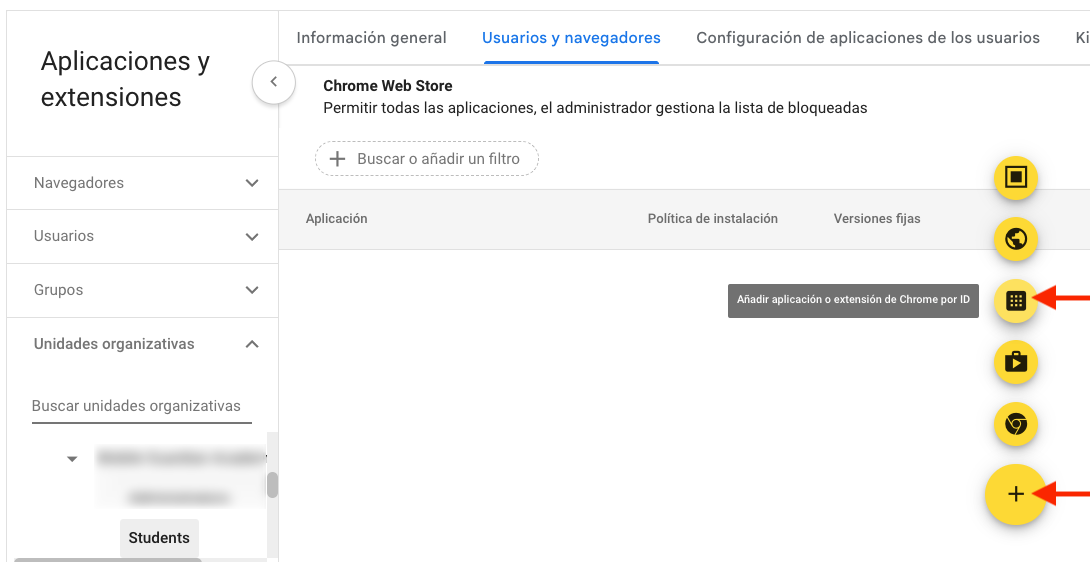Click the topmost yellow square kiosk icon
Viewport: 1090px width, 562px height.
pos(1015,178)
